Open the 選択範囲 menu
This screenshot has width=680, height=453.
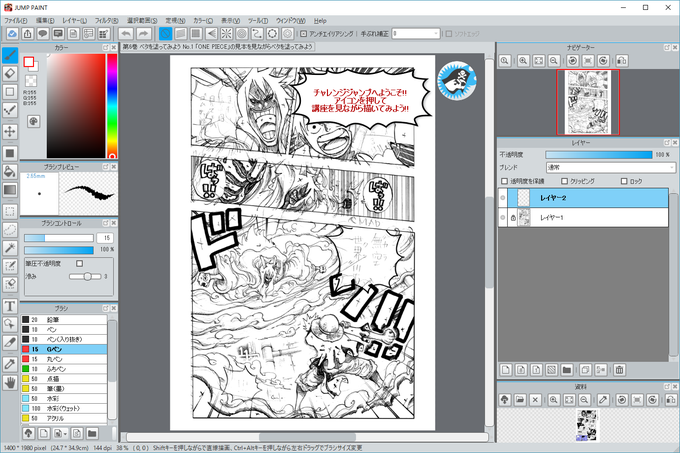[142, 20]
